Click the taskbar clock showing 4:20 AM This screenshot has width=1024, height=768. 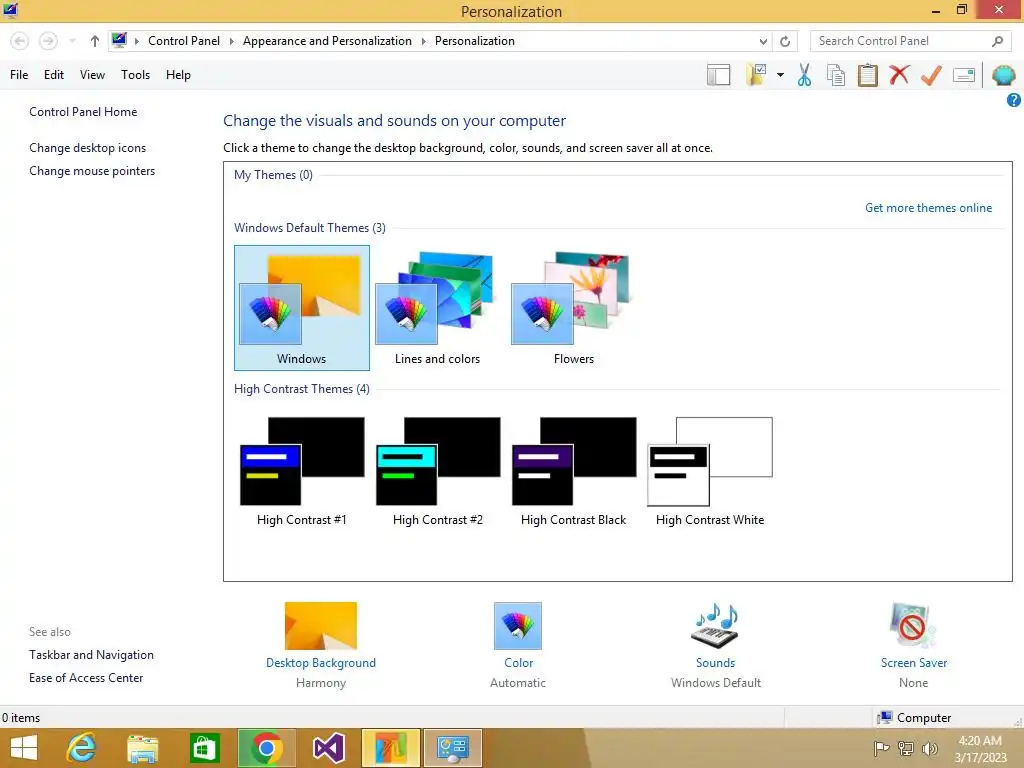980,748
